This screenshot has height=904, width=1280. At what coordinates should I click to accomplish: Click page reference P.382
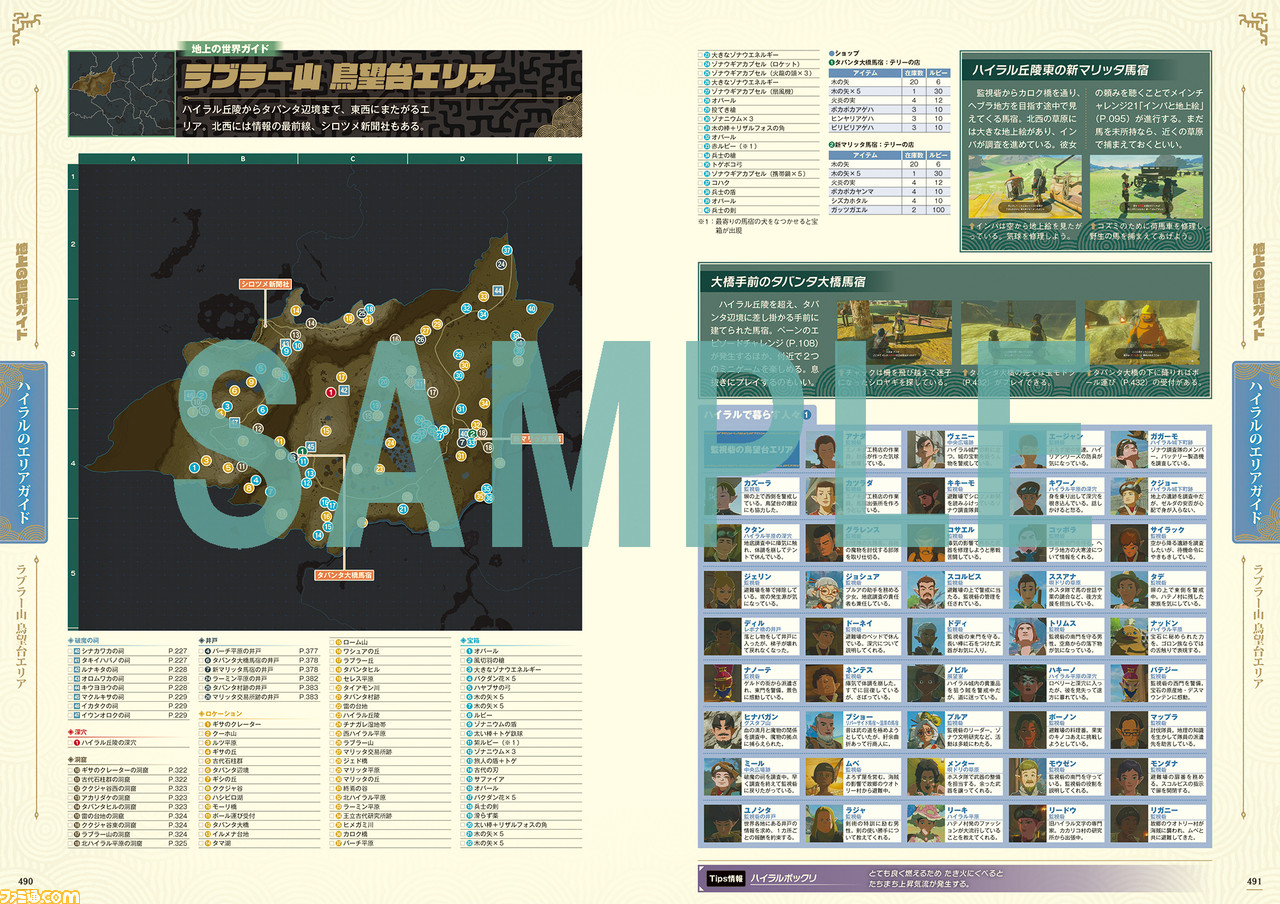tap(309, 677)
